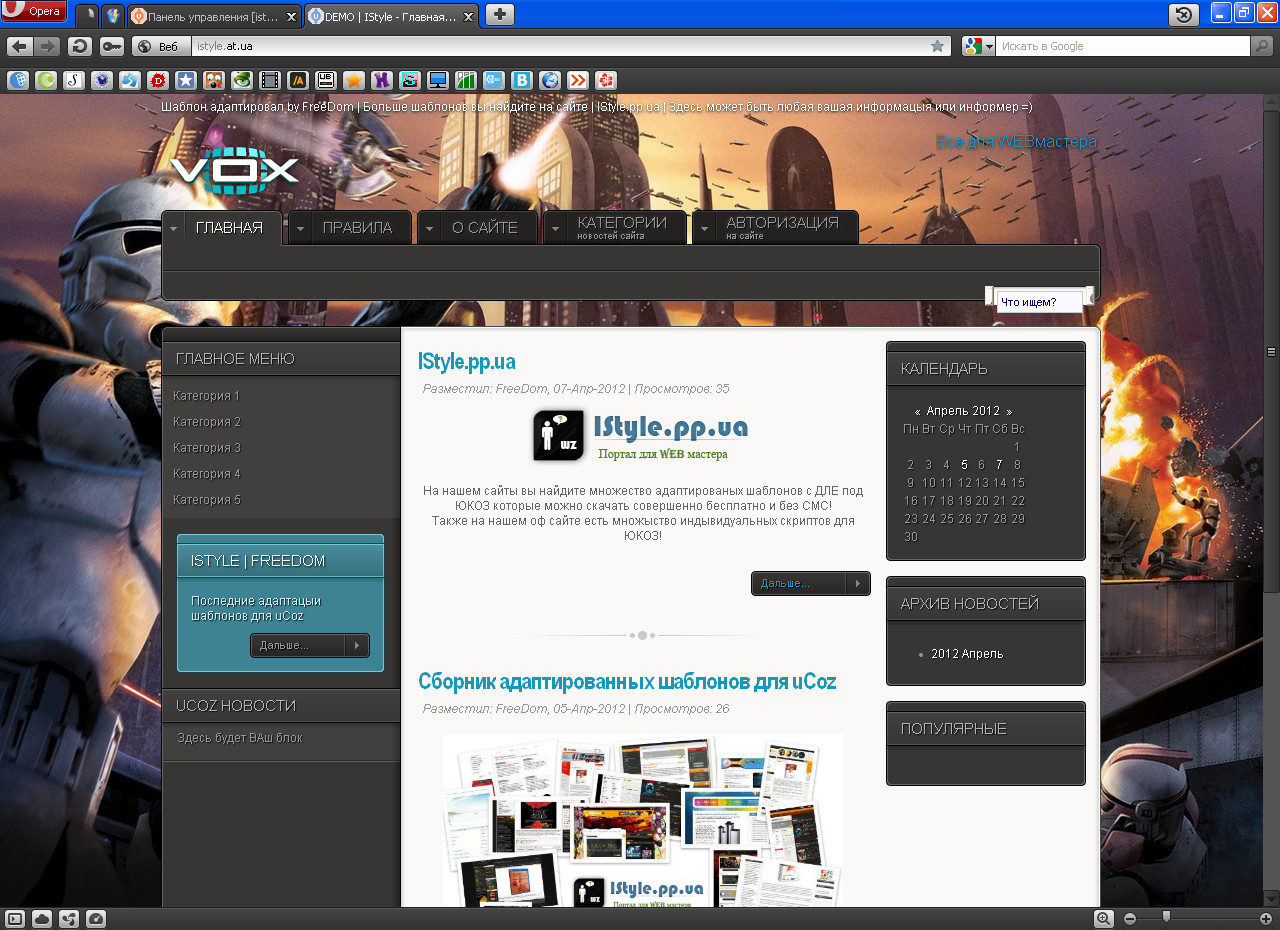Image resolution: width=1280 pixels, height=930 pixels.
Task: Open the blue square star bookmark icon
Action: [x=186, y=81]
